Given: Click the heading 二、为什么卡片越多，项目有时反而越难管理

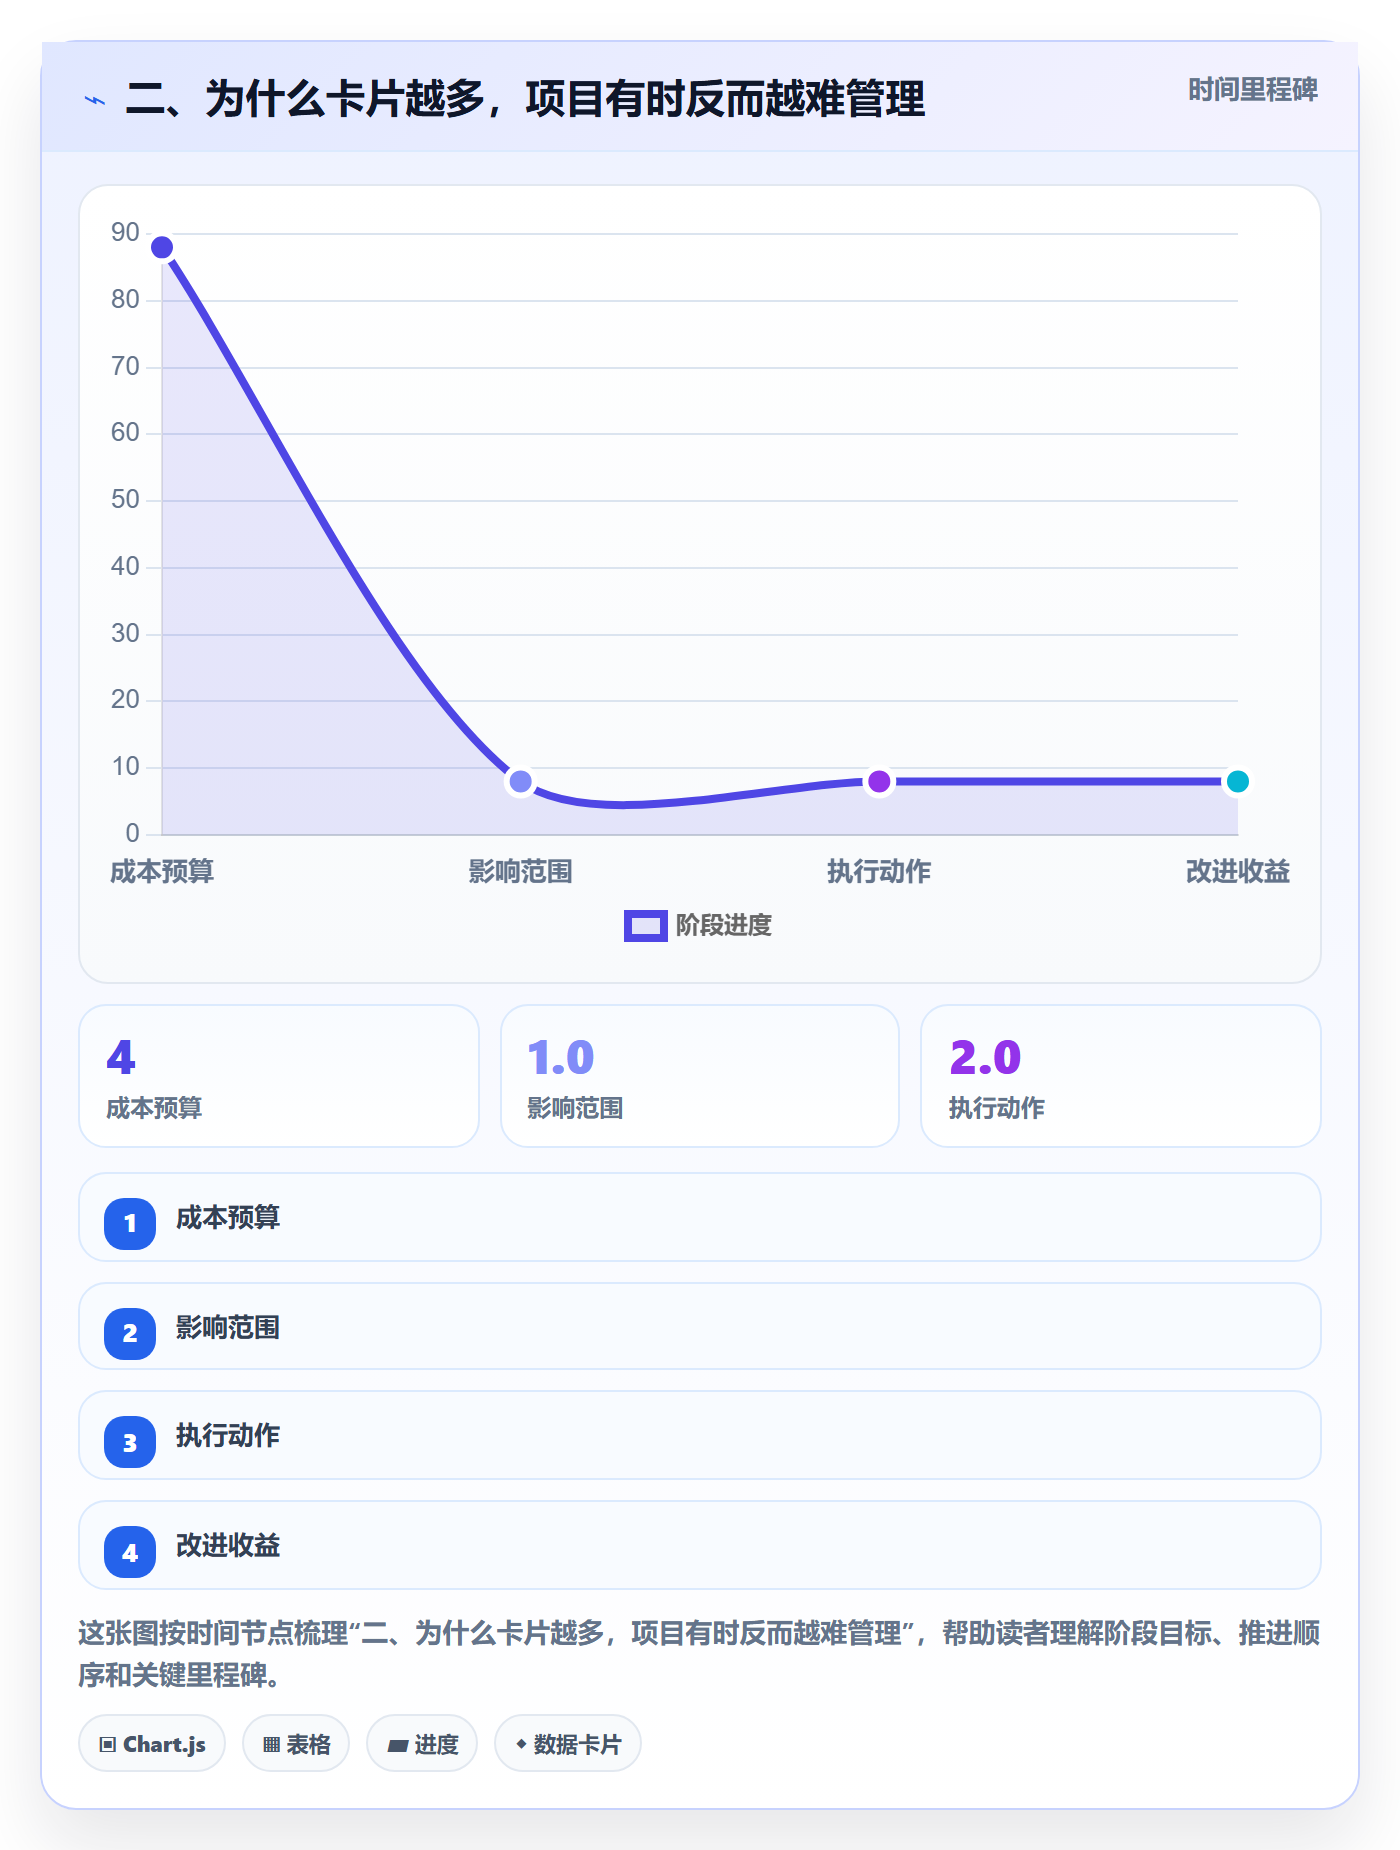Looking at the screenshot, I should click(526, 100).
